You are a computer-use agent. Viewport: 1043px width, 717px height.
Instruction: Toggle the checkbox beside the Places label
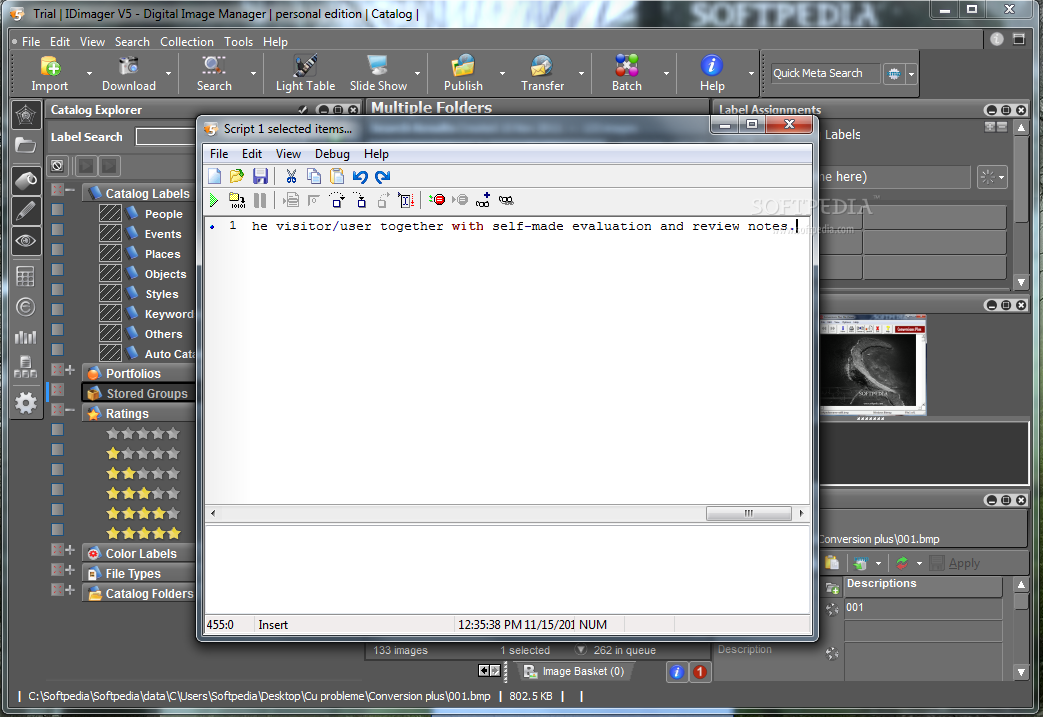point(58,249)
